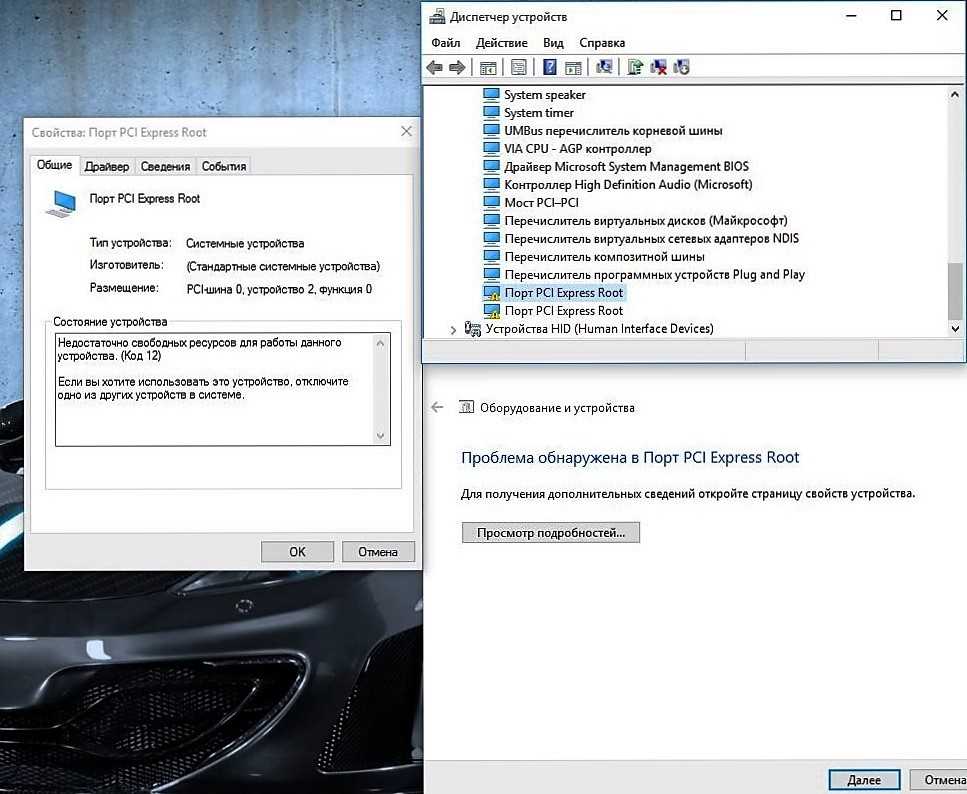967x794 pixels.
Task: Click the computer icon in the properties dialog
Action: [60, 204]
